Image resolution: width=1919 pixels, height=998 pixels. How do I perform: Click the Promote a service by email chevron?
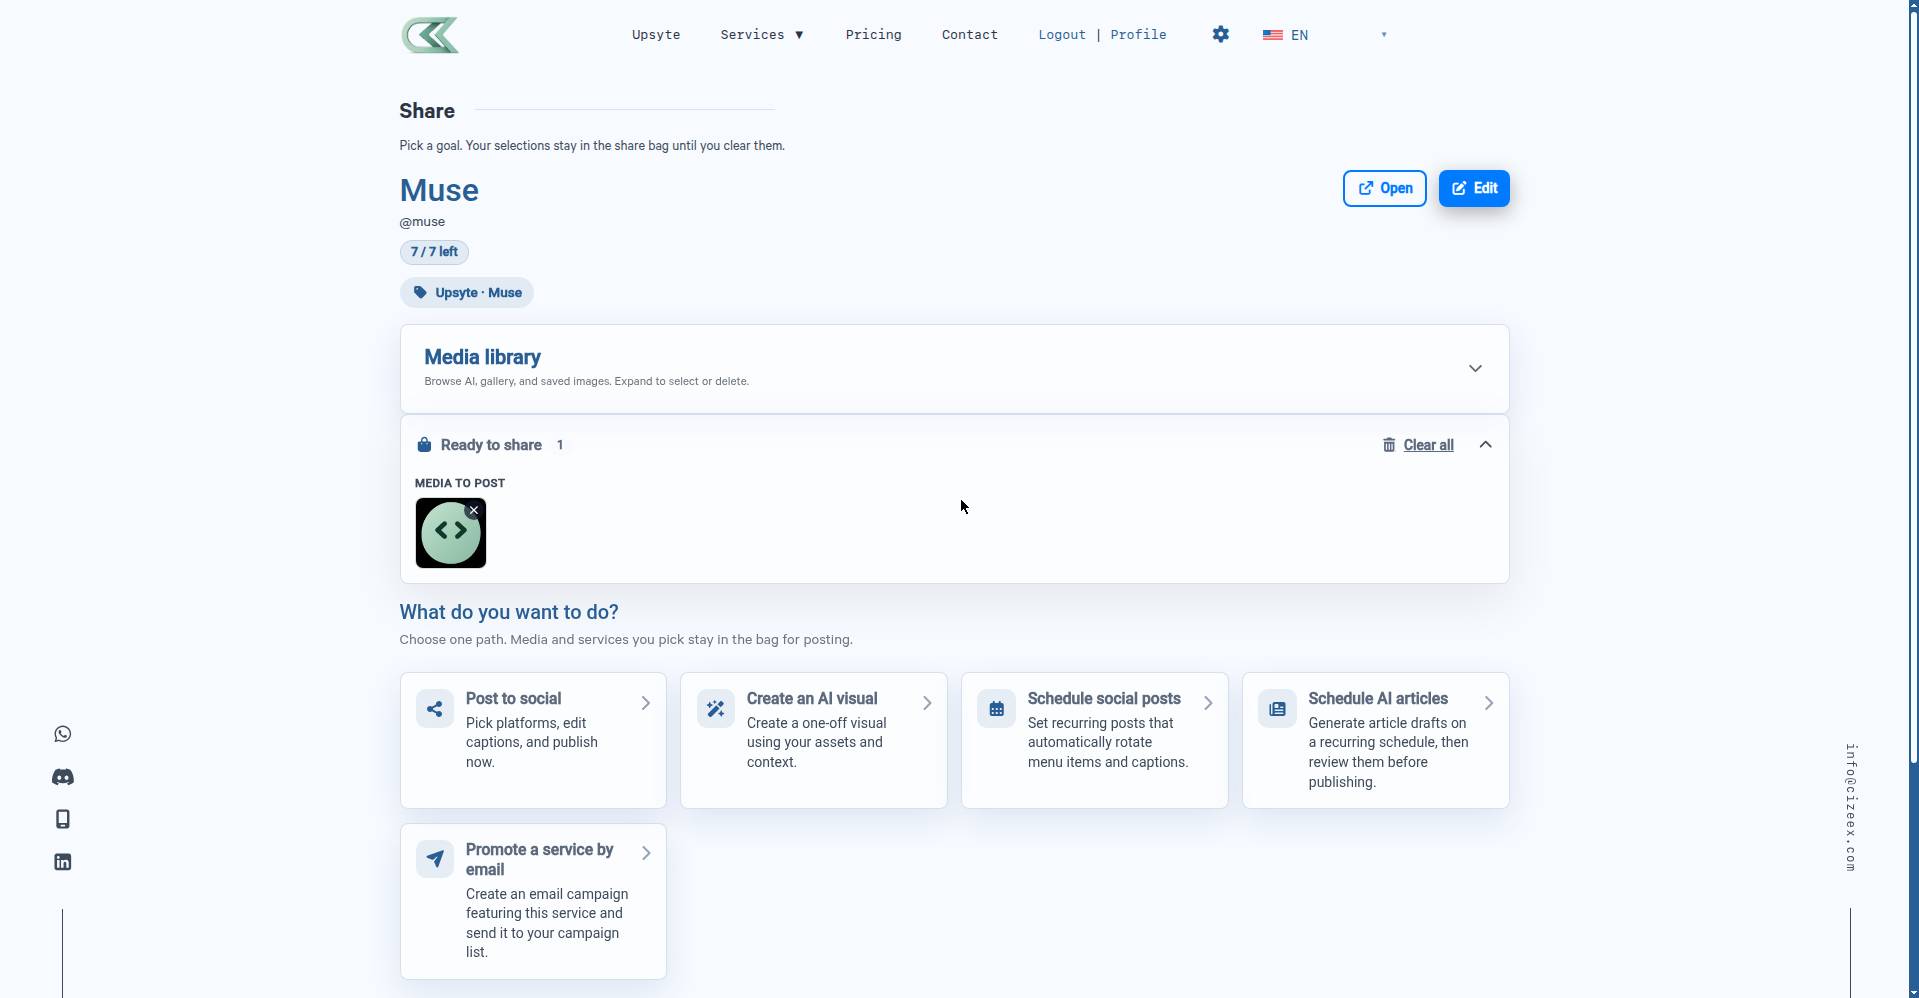[646, 853]
